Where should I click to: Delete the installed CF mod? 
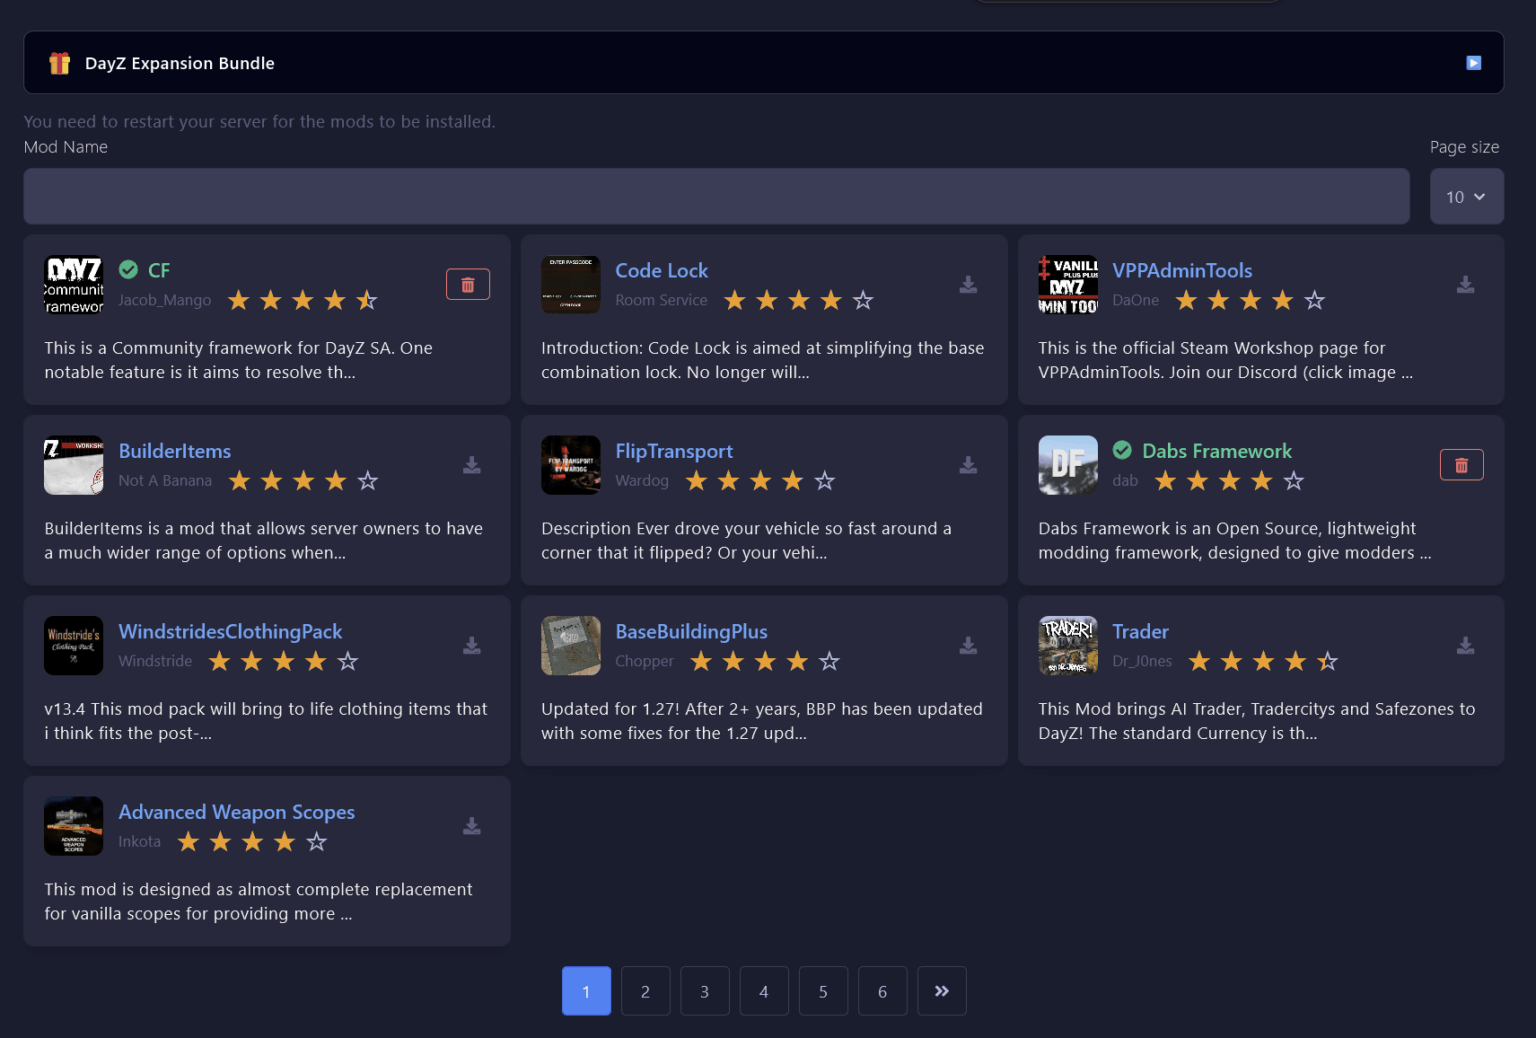click(467, 285)
